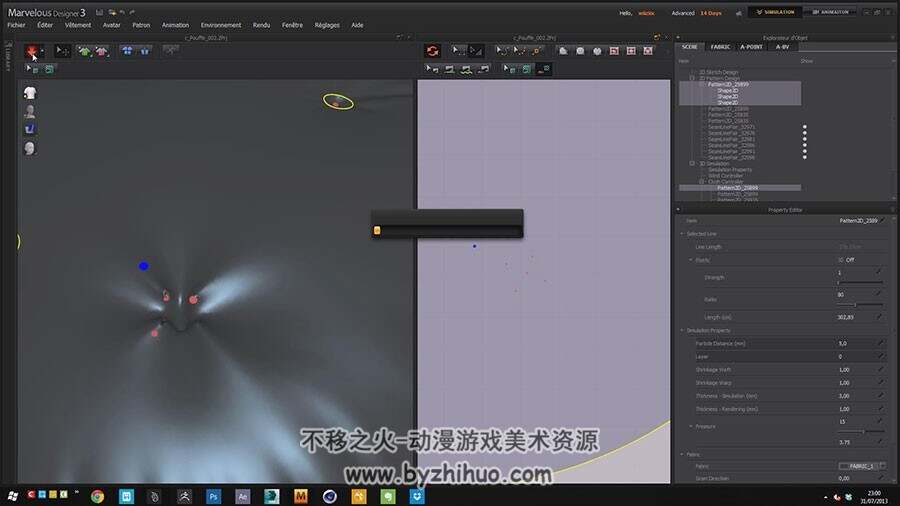The height and width of the screenshot is (506, 900).
Task: Open Chrome from the taskbar
Action: 98,496
